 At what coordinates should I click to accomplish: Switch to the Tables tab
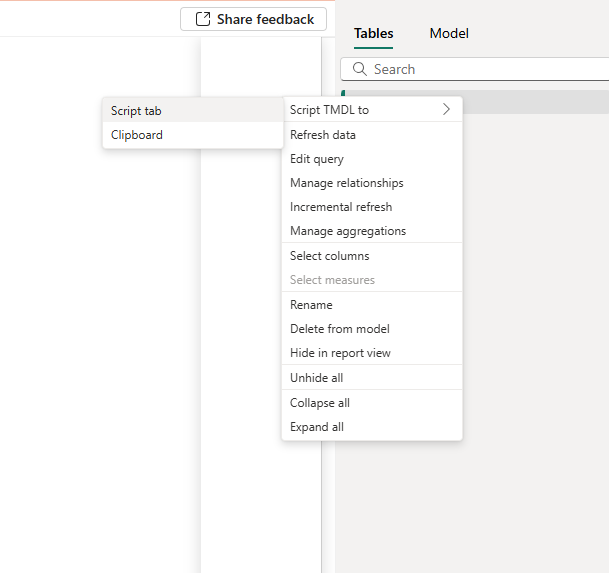(373, 33)
